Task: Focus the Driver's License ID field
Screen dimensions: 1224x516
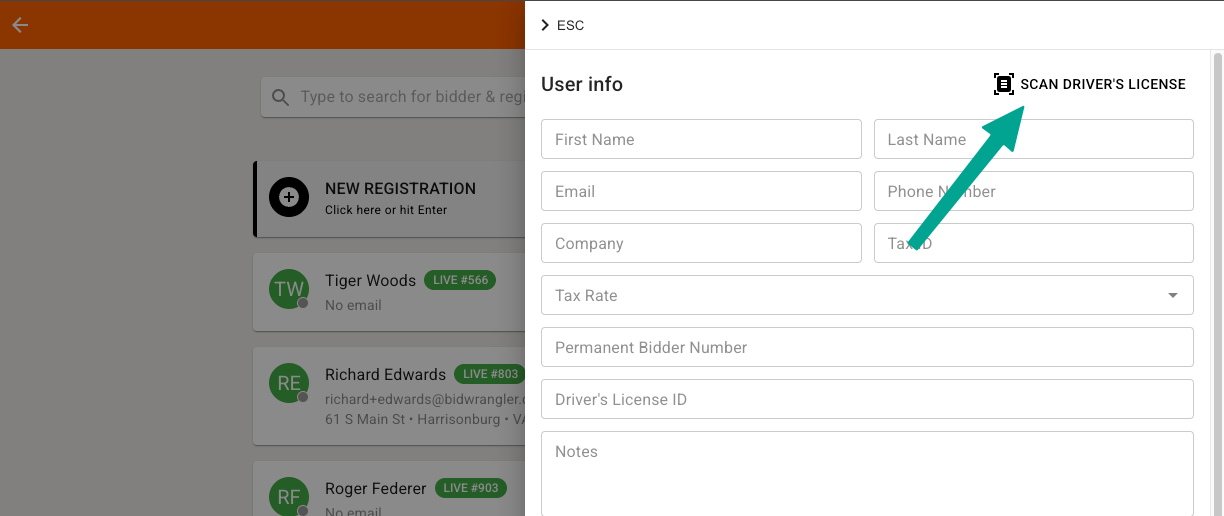Action: [x=867, y=399]
